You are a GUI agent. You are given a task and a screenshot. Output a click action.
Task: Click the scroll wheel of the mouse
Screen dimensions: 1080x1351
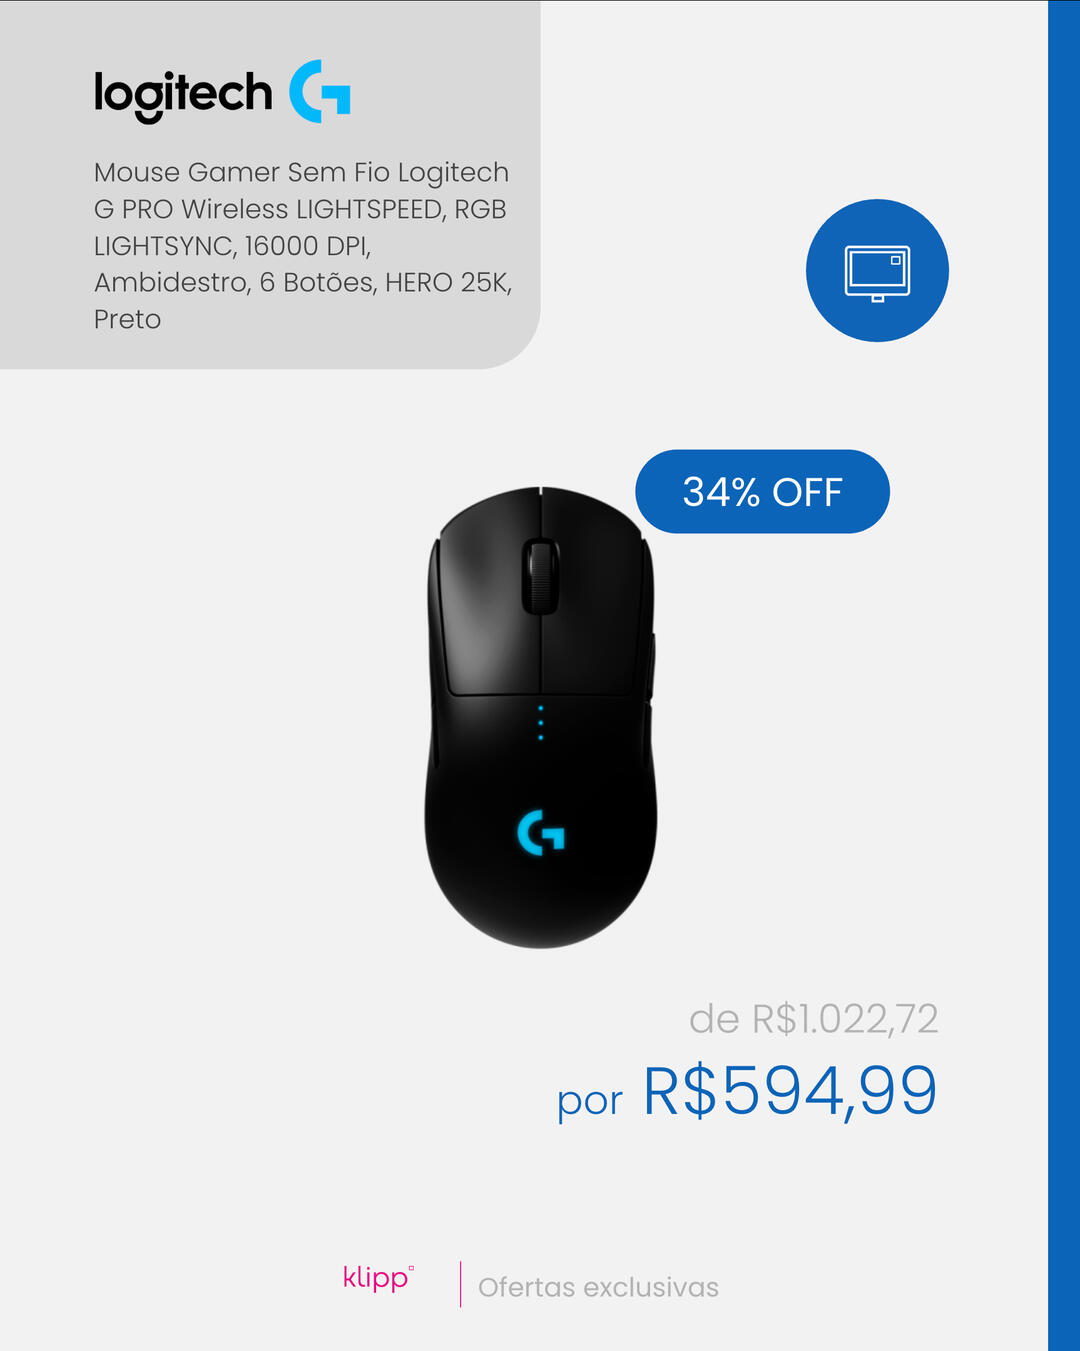coord(540,577)
